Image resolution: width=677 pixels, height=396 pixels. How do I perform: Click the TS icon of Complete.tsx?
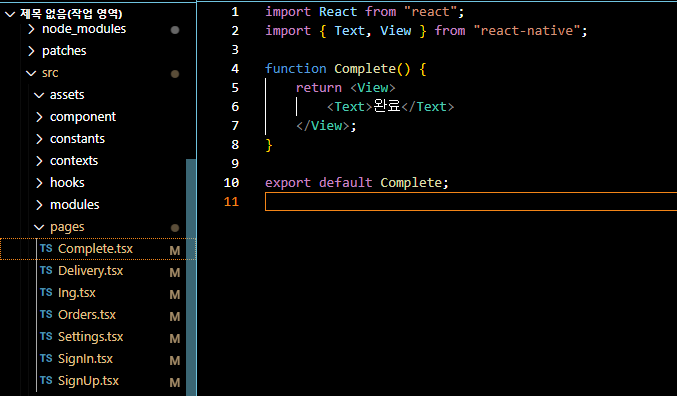click(46, 248)
